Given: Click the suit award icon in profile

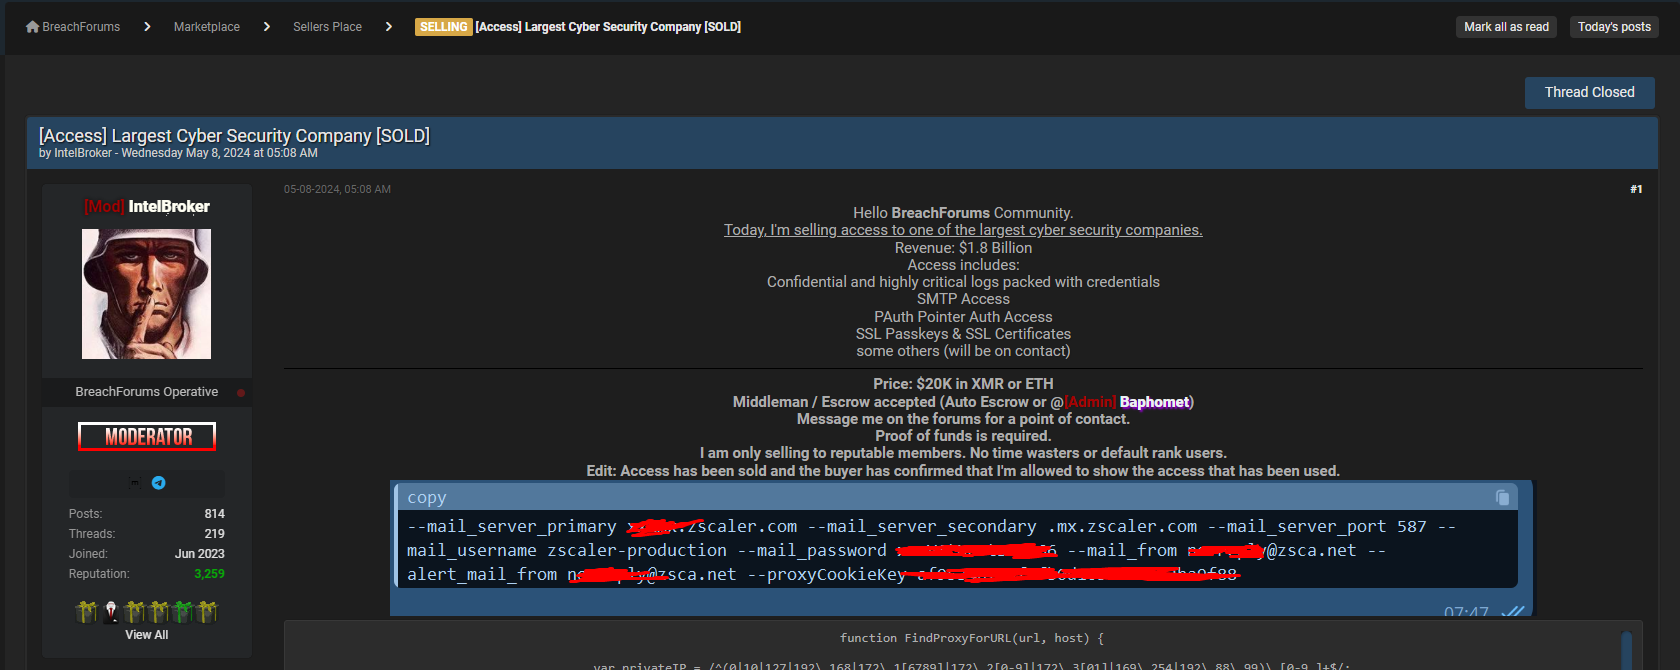Looking at the screenshot, I should click(111, 611).
